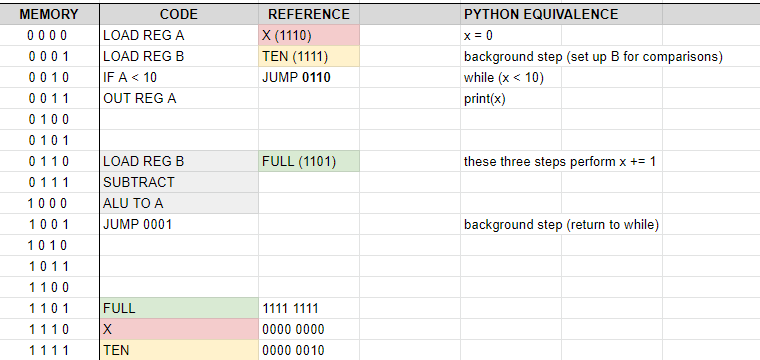Select the REFERENCE column header cell

pos(309,15)
